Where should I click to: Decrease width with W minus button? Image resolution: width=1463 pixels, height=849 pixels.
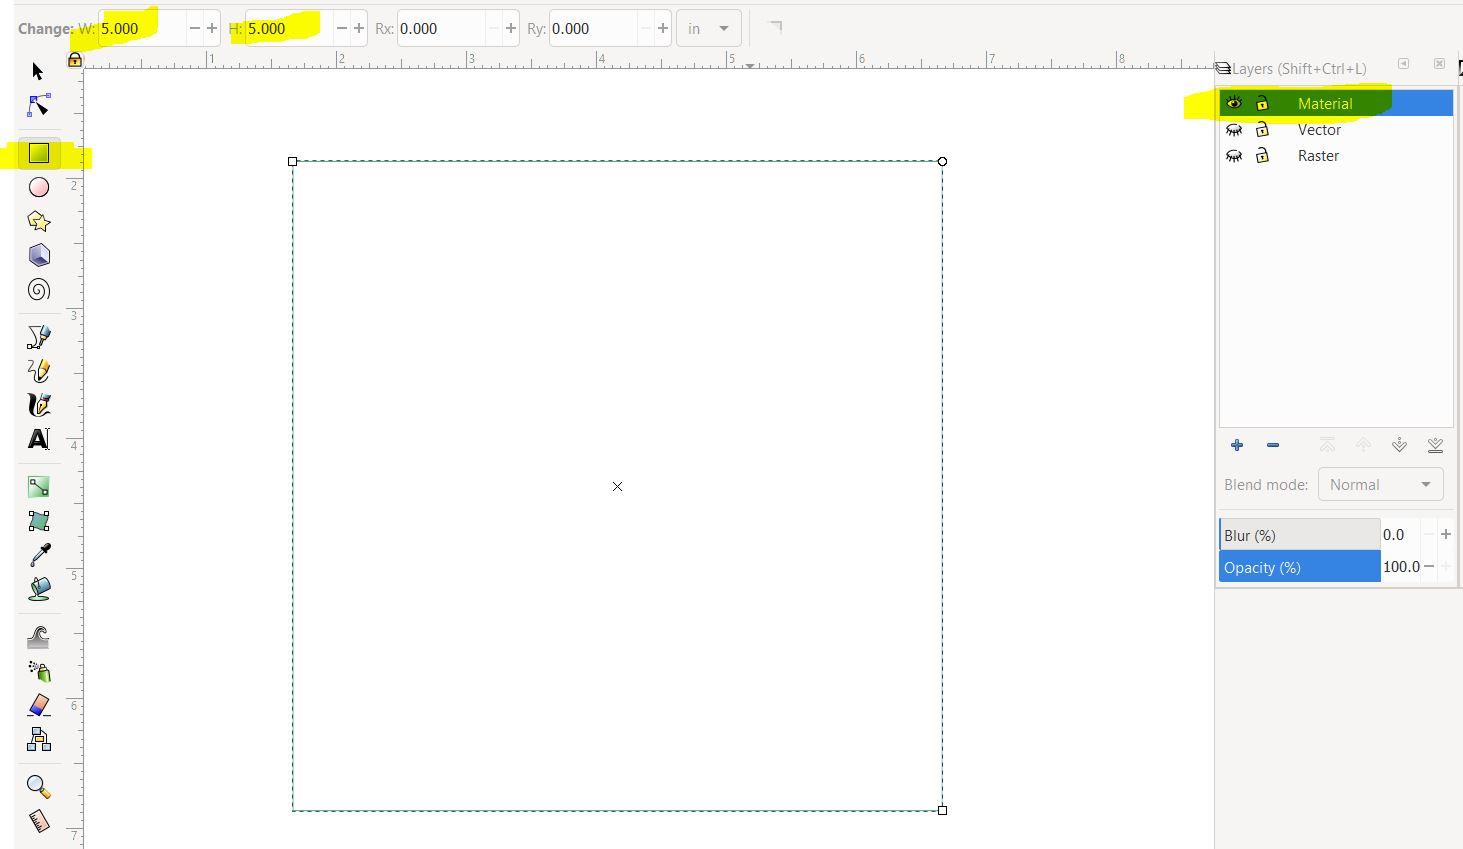194,28
